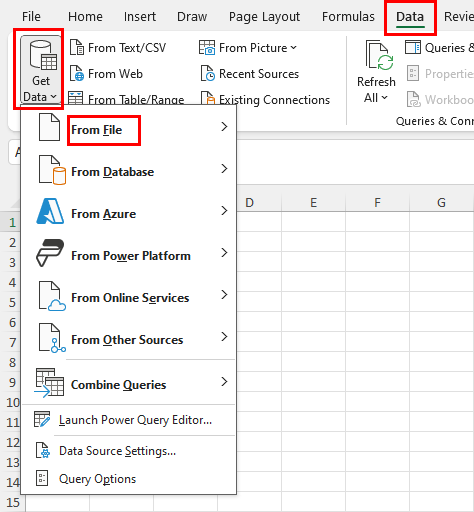Open the Insert ribbon tab
Image resolution: width=474 pixels, height=512 pixels.
pos(140,17)
